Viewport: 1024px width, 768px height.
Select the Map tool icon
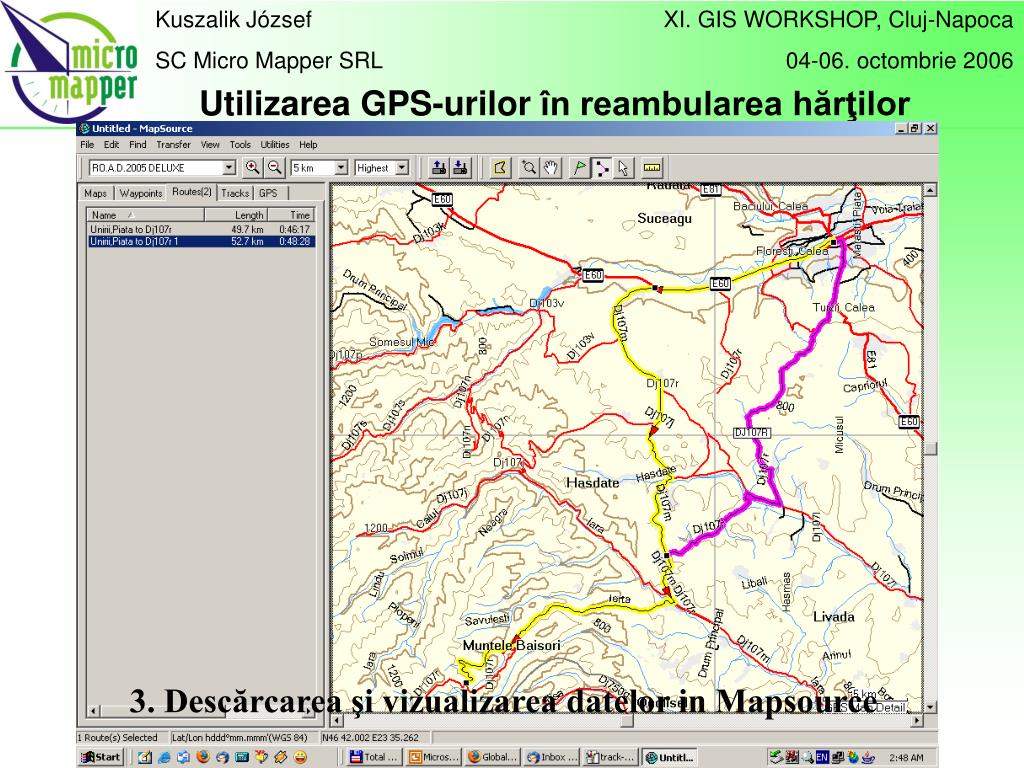[501, 168]
